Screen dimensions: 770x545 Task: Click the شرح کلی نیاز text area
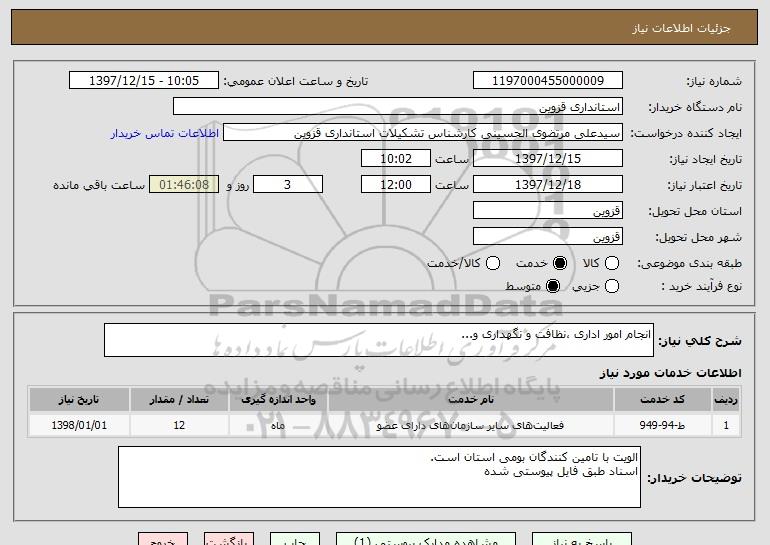click(x=379, y=340)
